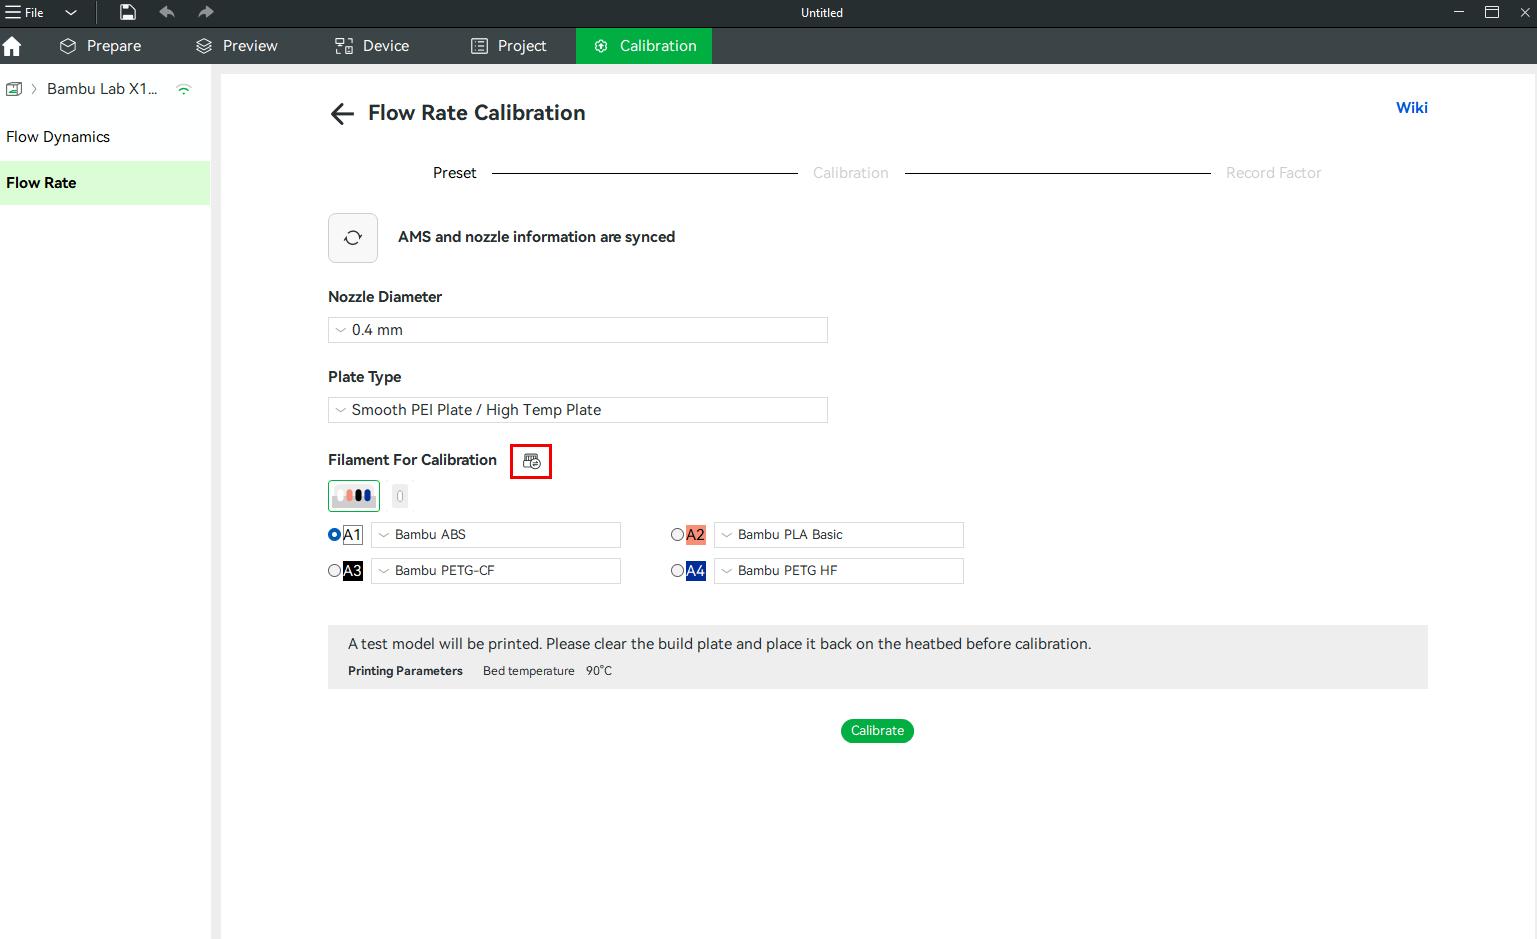Minimize the application window

click(x=1459, y=12)
